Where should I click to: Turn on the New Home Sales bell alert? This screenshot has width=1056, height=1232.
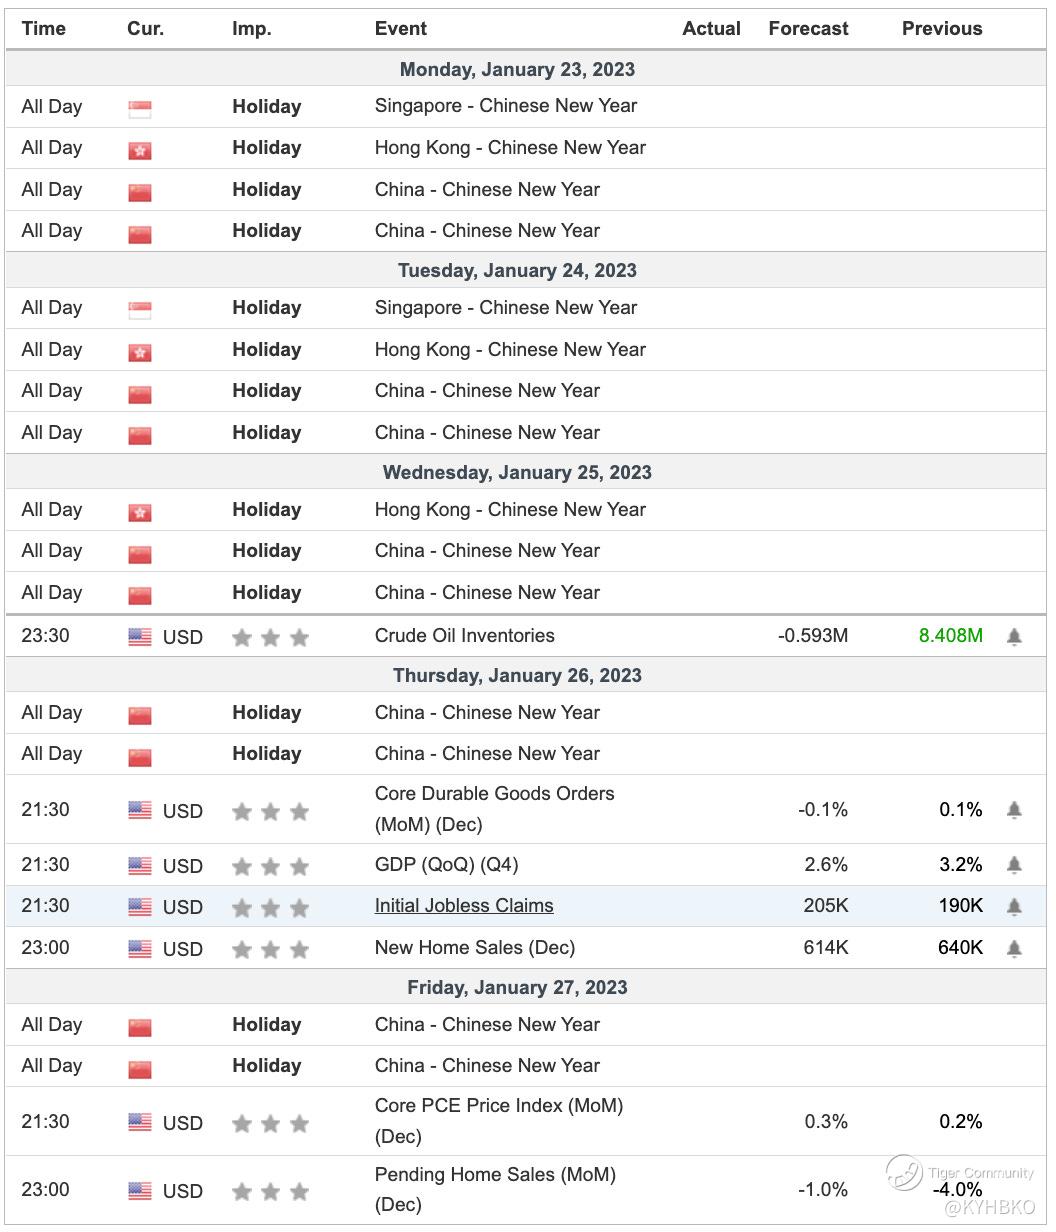pos(1014,948)
